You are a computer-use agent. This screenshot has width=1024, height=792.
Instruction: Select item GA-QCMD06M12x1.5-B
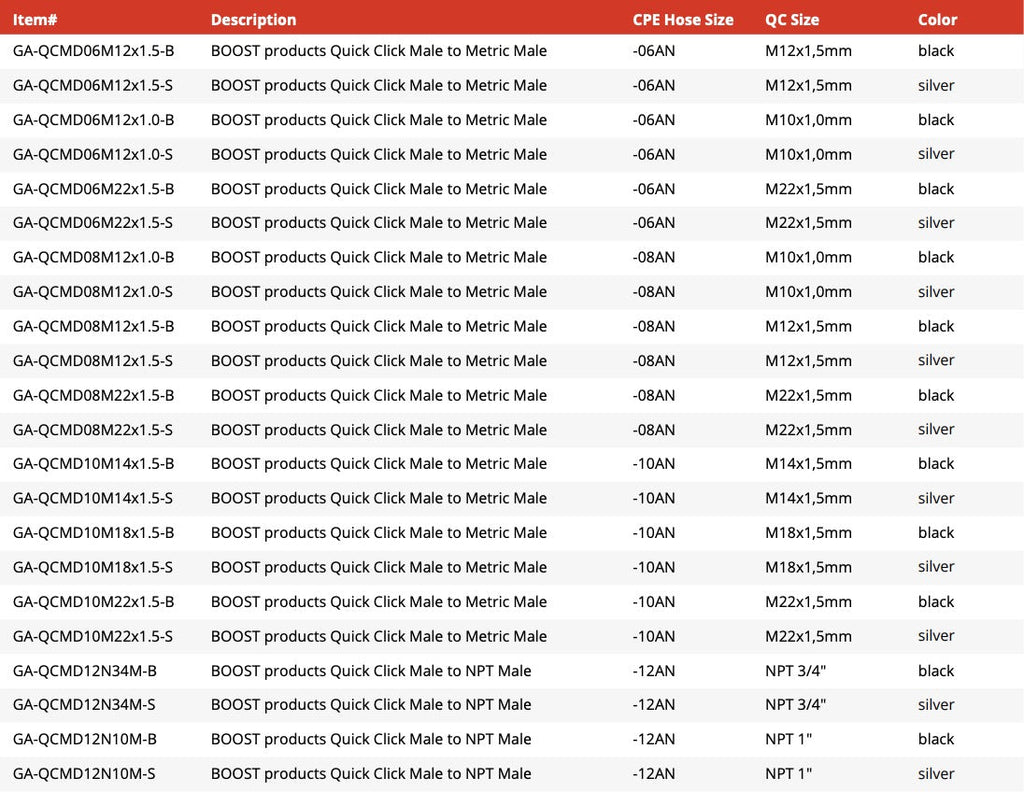93,51
